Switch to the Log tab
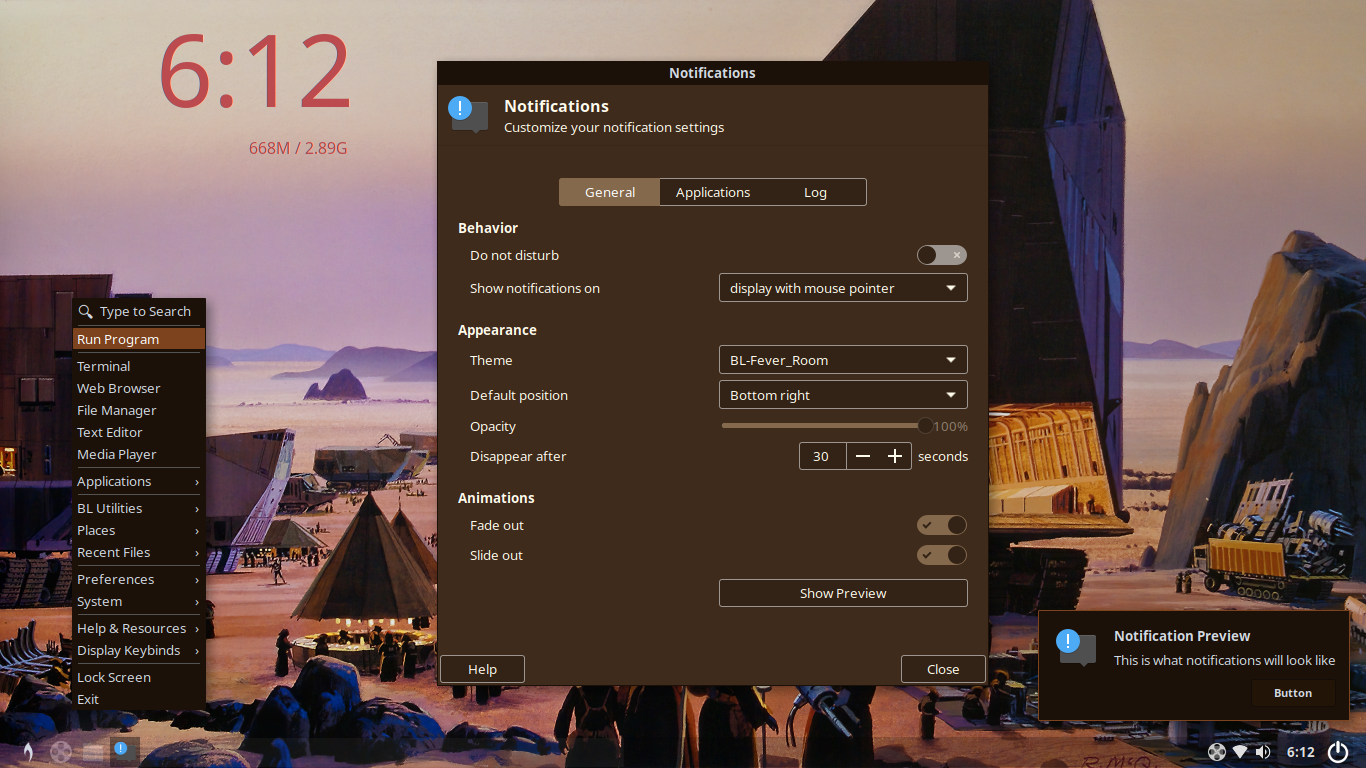1366x768 pixels. pyautogui.click(x=815, y=192)
